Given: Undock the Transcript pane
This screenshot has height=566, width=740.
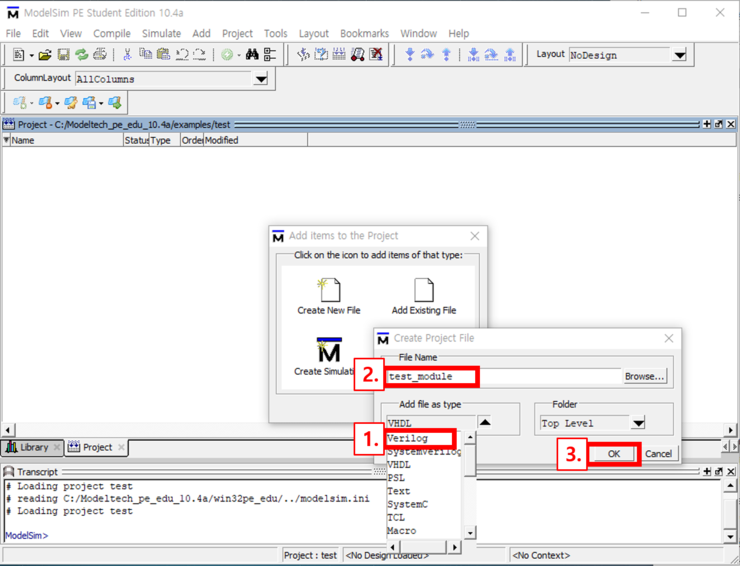Looking at the screenshot, I should click(718, 471).
